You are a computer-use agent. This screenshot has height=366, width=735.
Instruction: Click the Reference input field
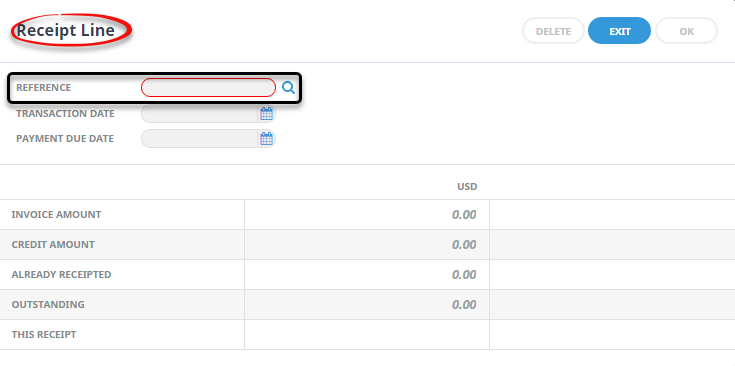tap(208, 88)
